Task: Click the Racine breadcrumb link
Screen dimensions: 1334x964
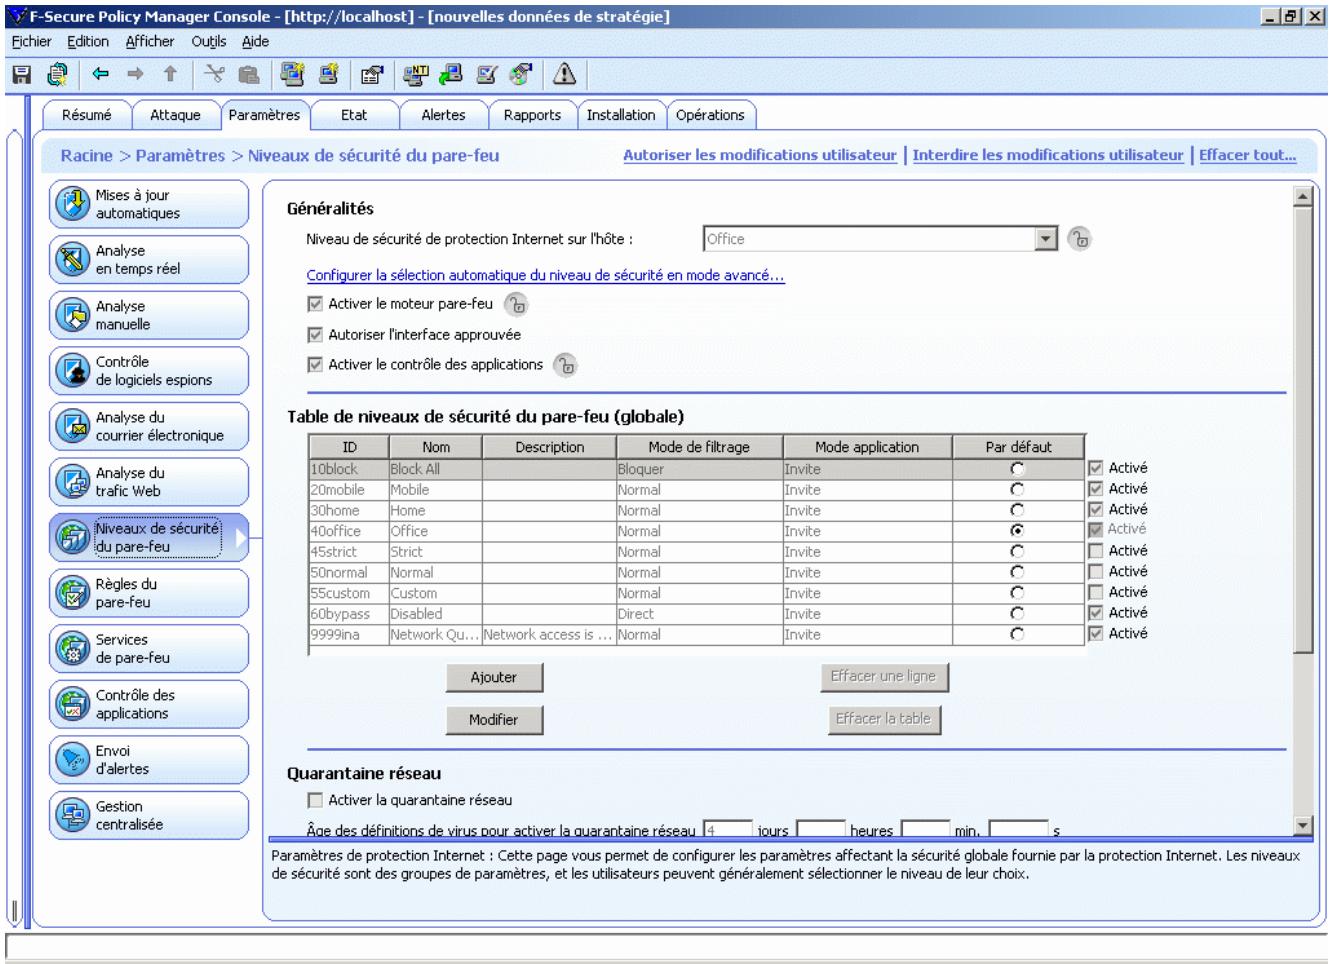Action: (87, 155)
